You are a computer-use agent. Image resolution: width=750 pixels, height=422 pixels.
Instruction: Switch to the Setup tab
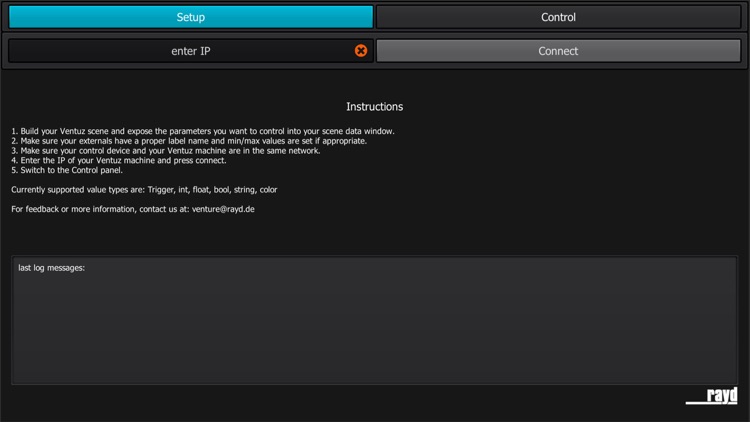tap(191, 17)
